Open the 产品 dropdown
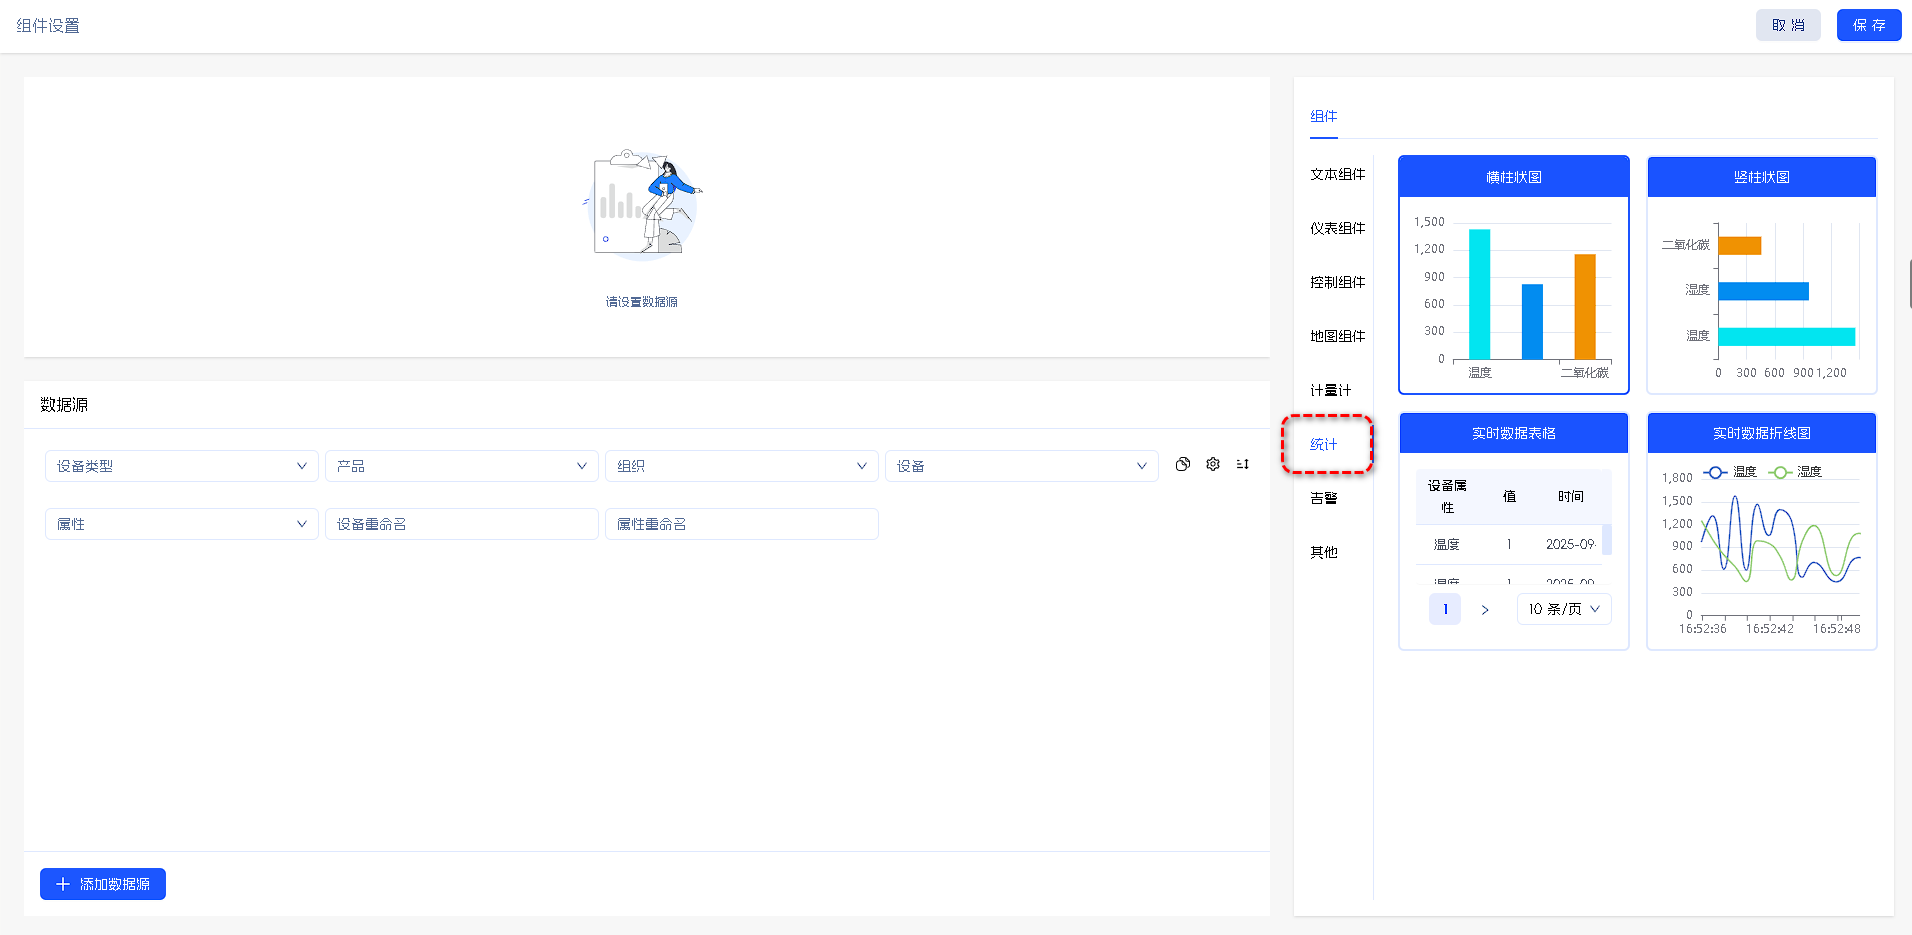Viewport: 1912px width, 935px height. [x=461, y=466]
